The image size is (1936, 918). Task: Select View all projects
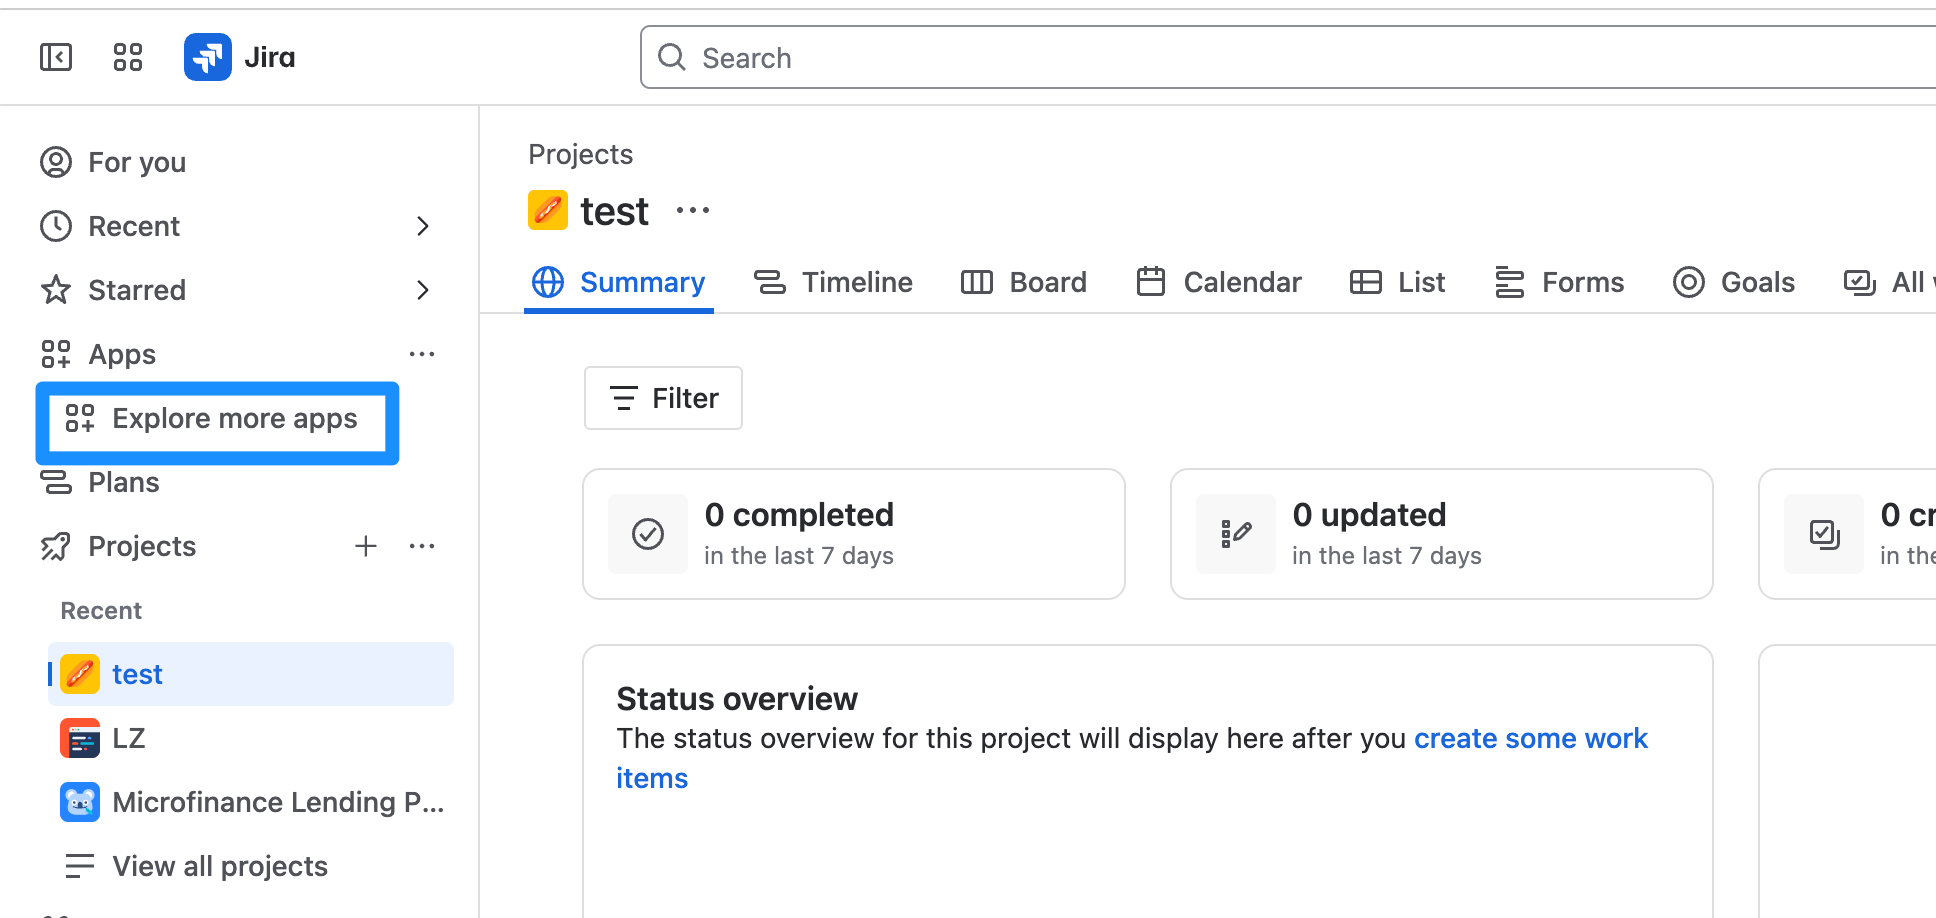click(x=220, y=866)
